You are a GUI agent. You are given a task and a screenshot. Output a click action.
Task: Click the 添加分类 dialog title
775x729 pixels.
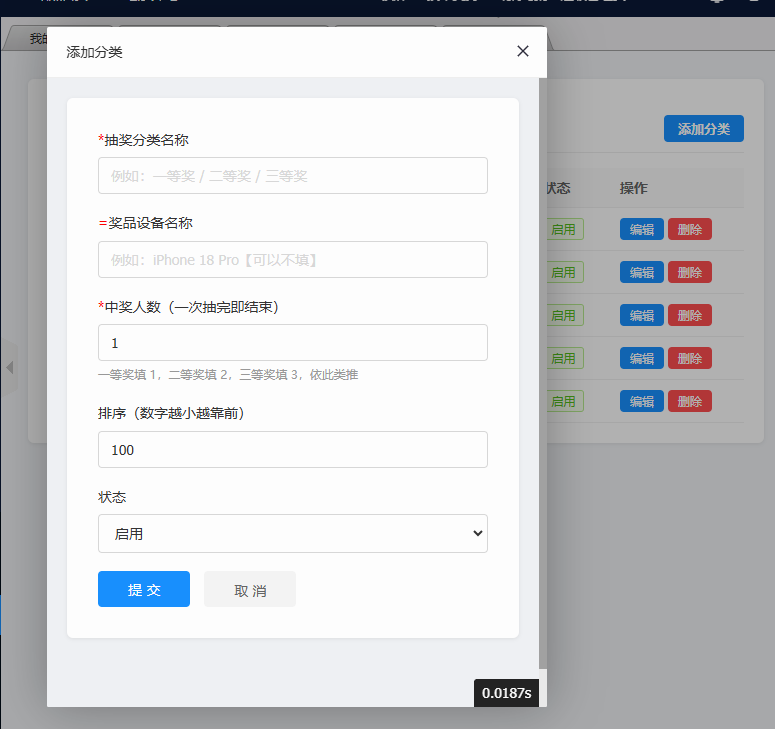pos(94,52)
